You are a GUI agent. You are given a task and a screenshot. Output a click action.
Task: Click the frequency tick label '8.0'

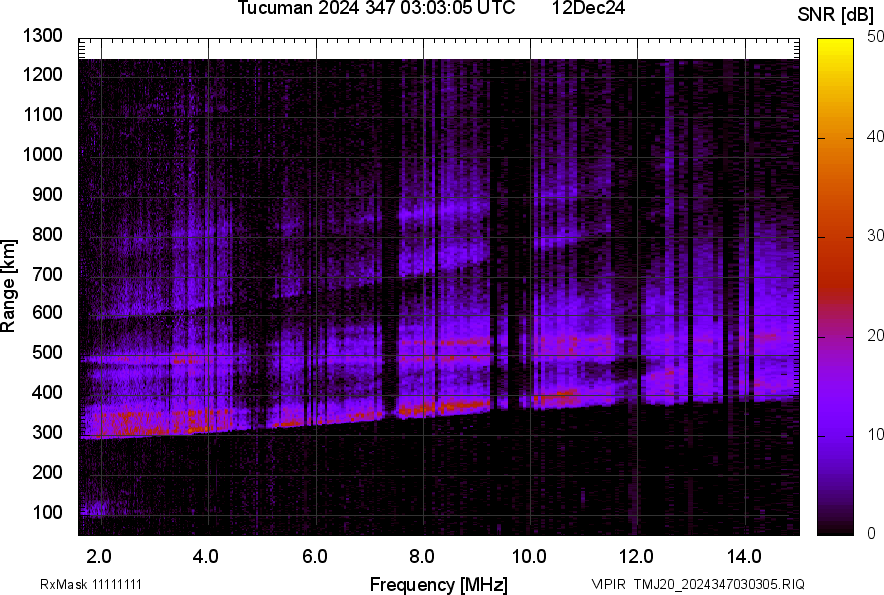click(422, 557)
